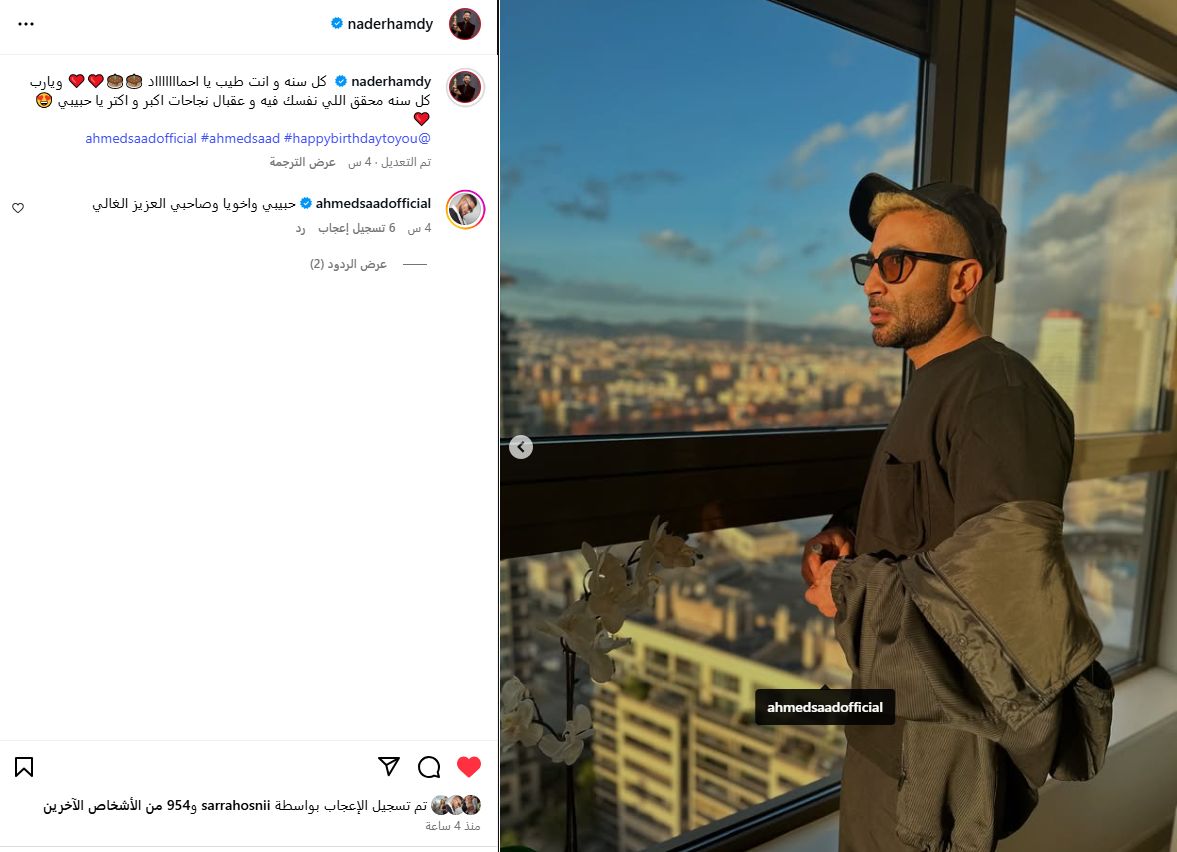
Task: Reply to ahmedsaadofficial's comment
Action: click(300, 228)
